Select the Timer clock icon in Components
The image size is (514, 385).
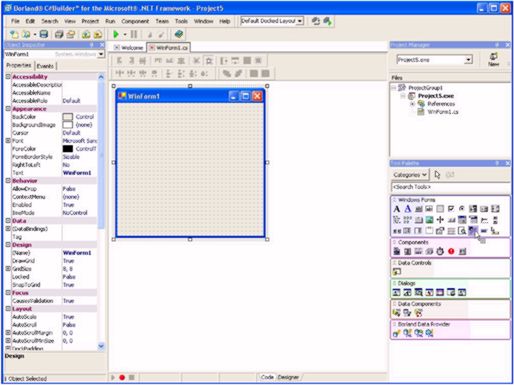click(440, 251)
